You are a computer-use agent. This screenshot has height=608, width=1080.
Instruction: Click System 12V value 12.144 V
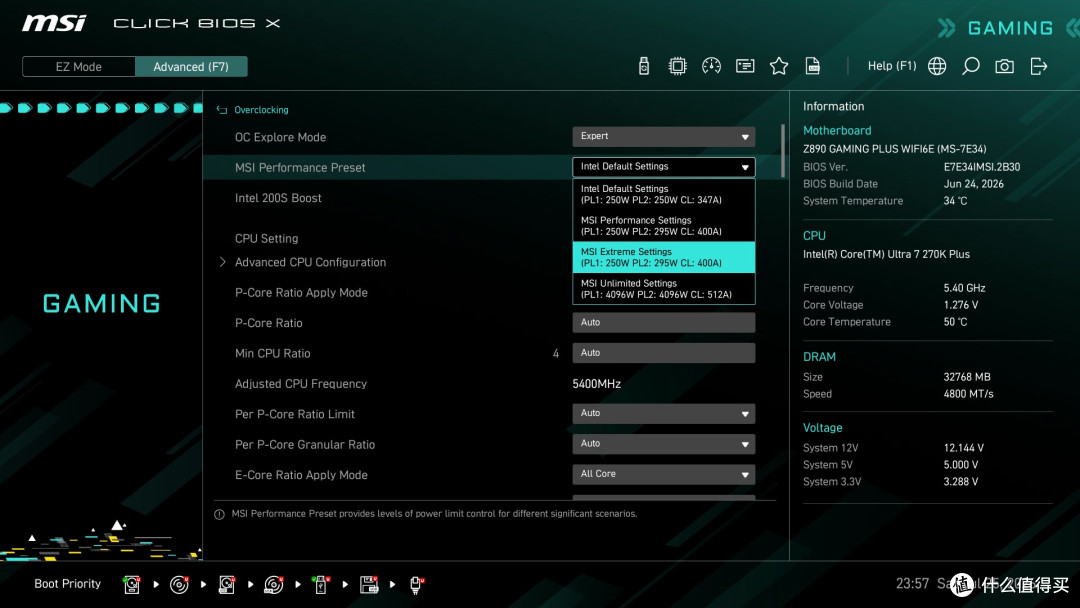coord(964,448)
